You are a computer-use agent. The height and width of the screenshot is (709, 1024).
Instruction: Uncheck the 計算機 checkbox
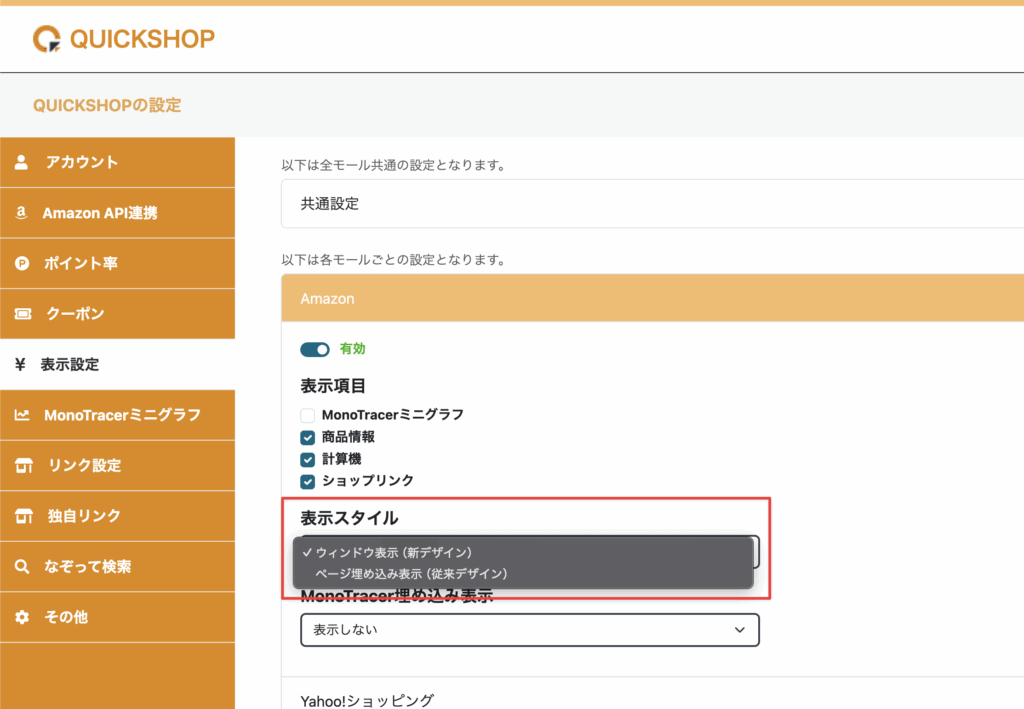click(308, 460)
